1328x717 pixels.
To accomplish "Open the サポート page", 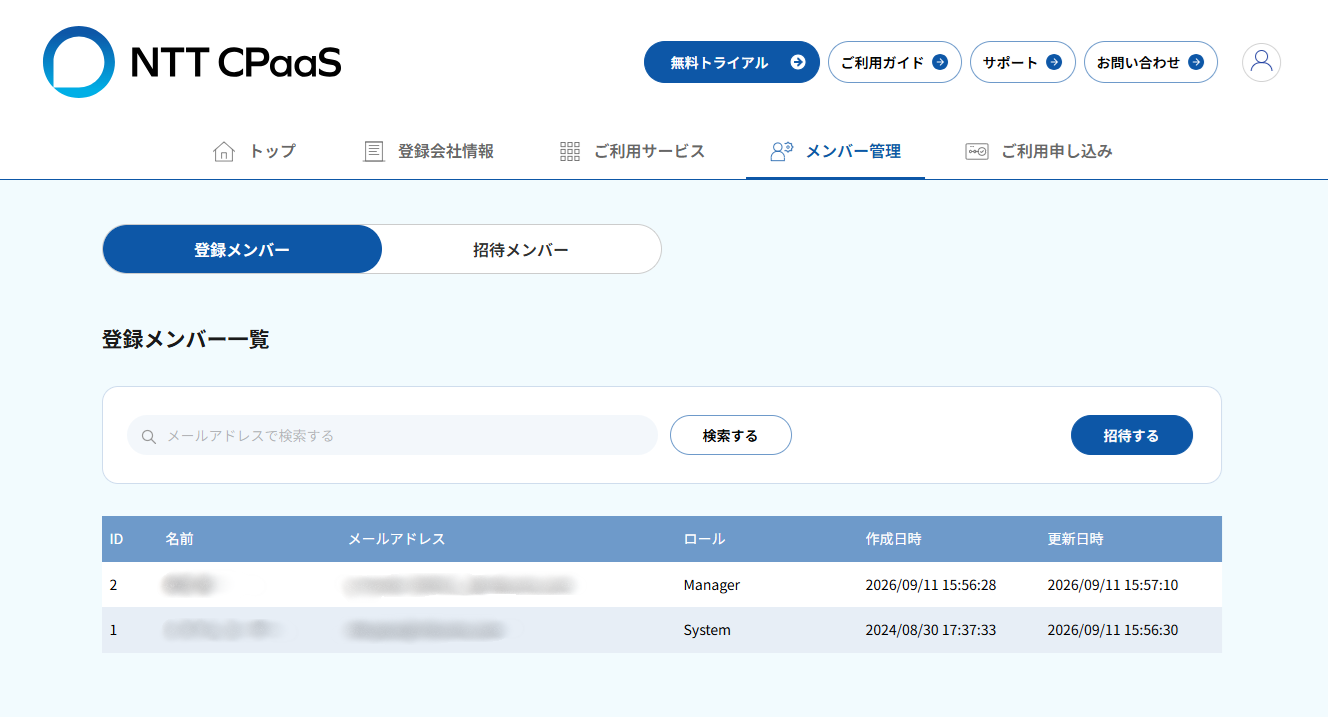I will pos(1023,62).
